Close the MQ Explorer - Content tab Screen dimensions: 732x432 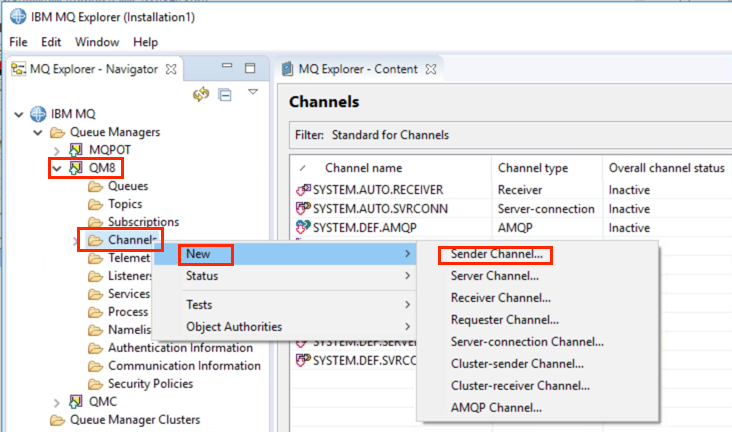coord(431,69)
